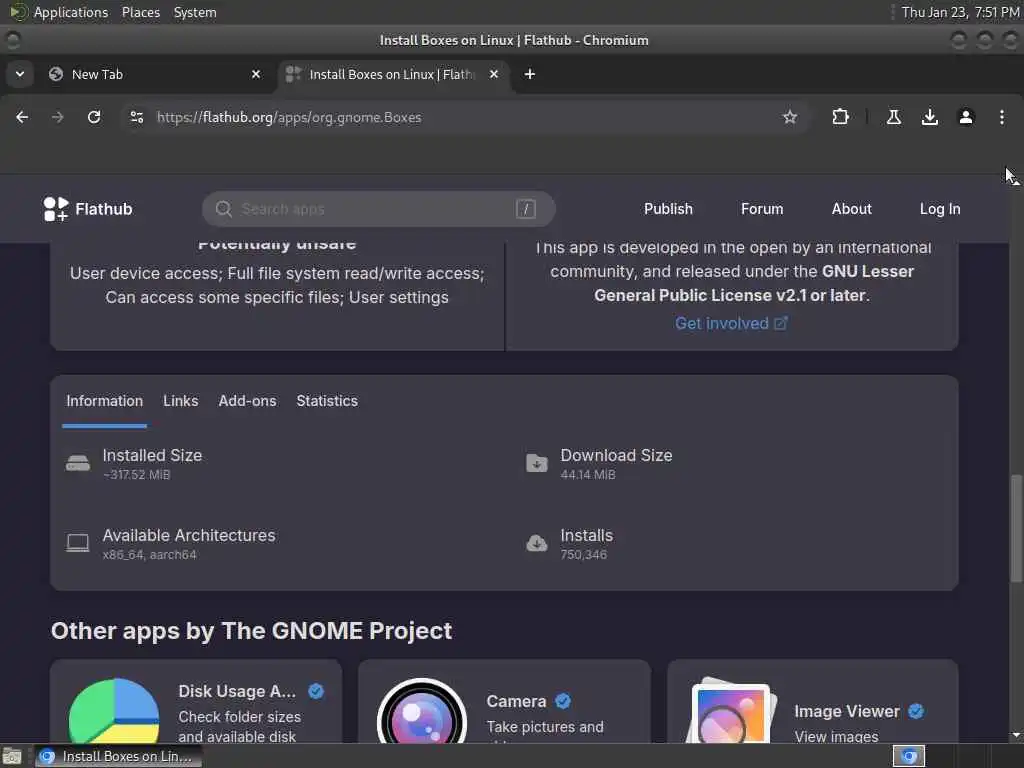Click the Installs cloud download icon

[x=537, y=543]
